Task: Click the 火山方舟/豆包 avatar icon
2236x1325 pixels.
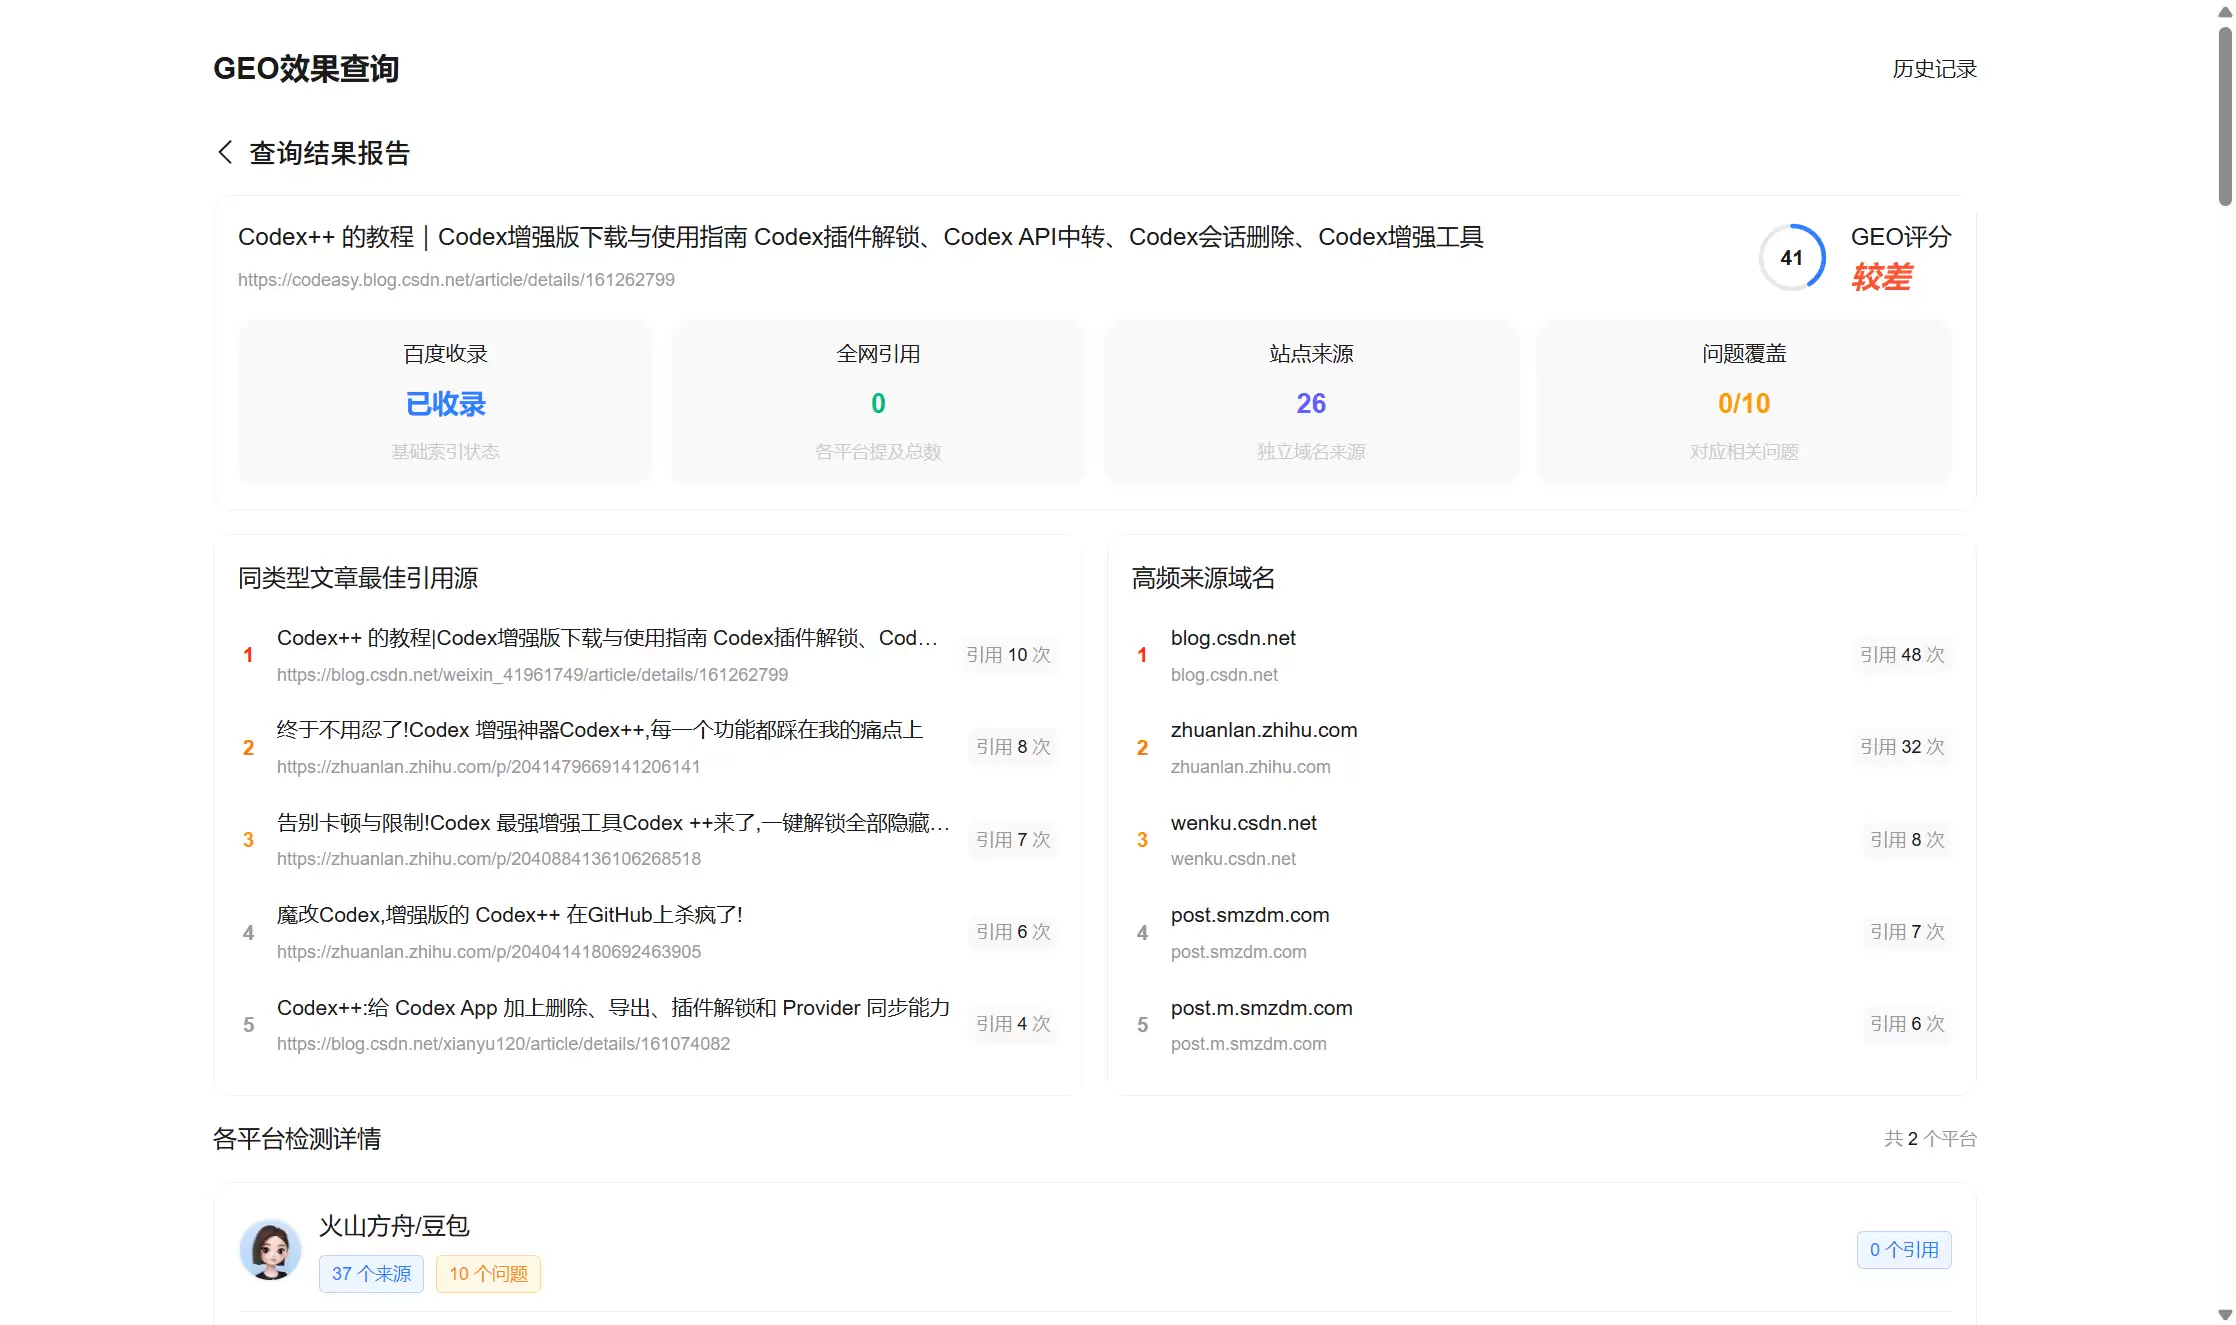Action: click(x=270, y=1249)
